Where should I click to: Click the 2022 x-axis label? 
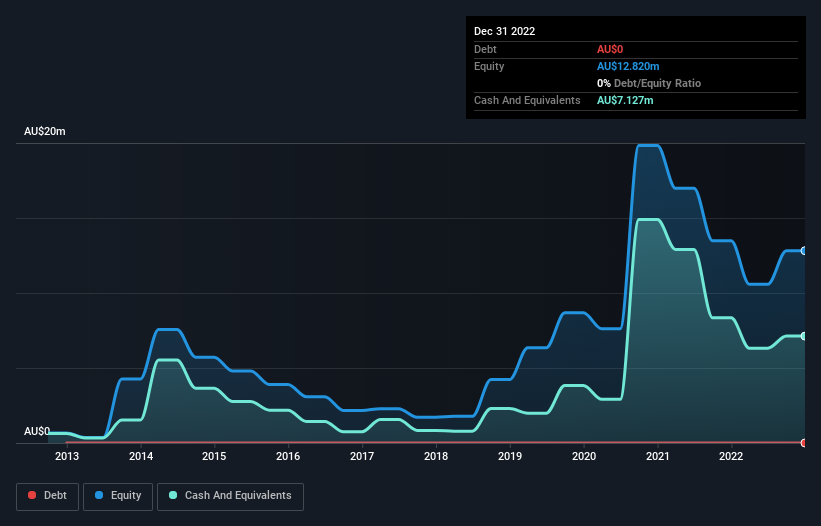tap(731, 456)
